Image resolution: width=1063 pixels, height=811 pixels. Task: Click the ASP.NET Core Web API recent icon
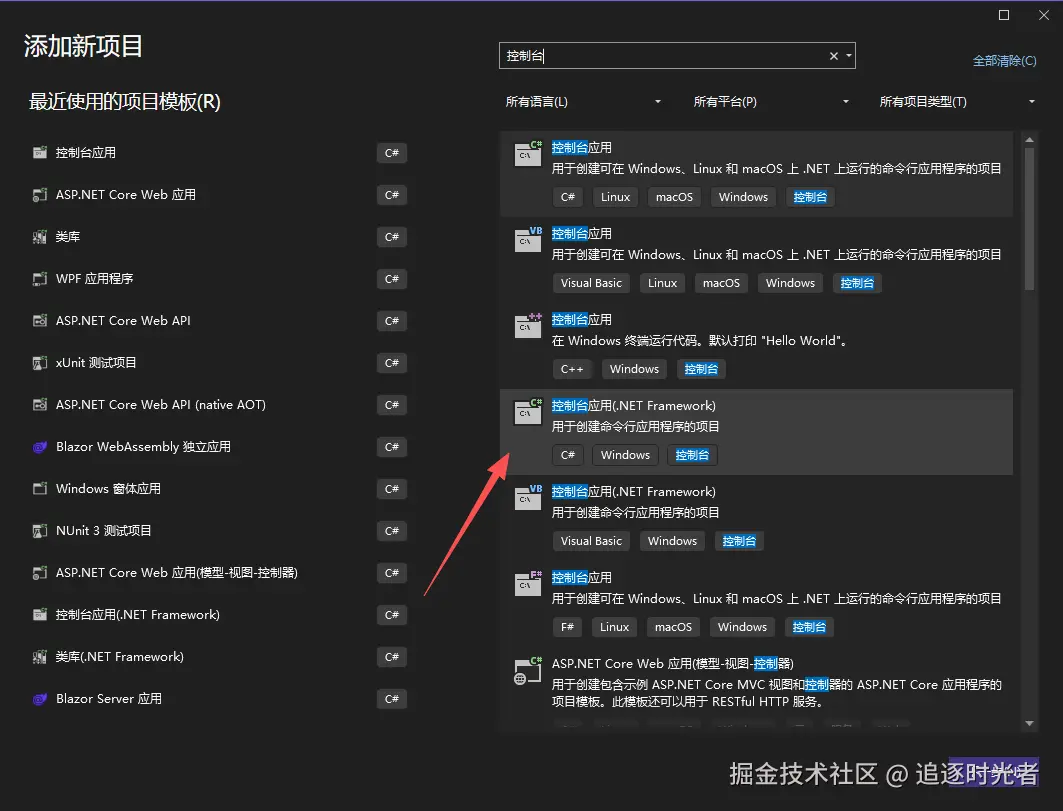point(40,321)
